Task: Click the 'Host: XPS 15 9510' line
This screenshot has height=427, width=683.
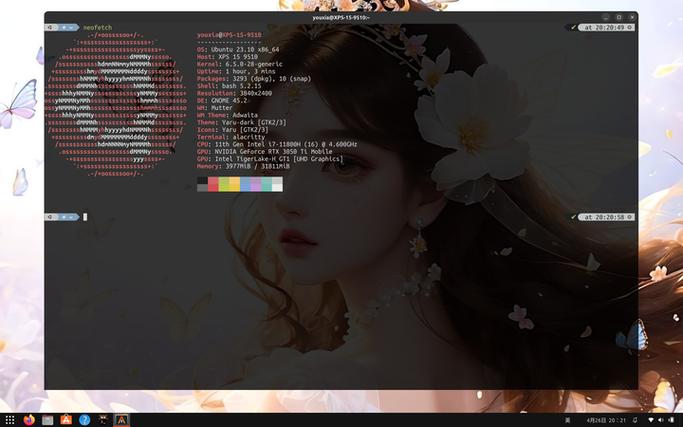Action: pos(227,57)
